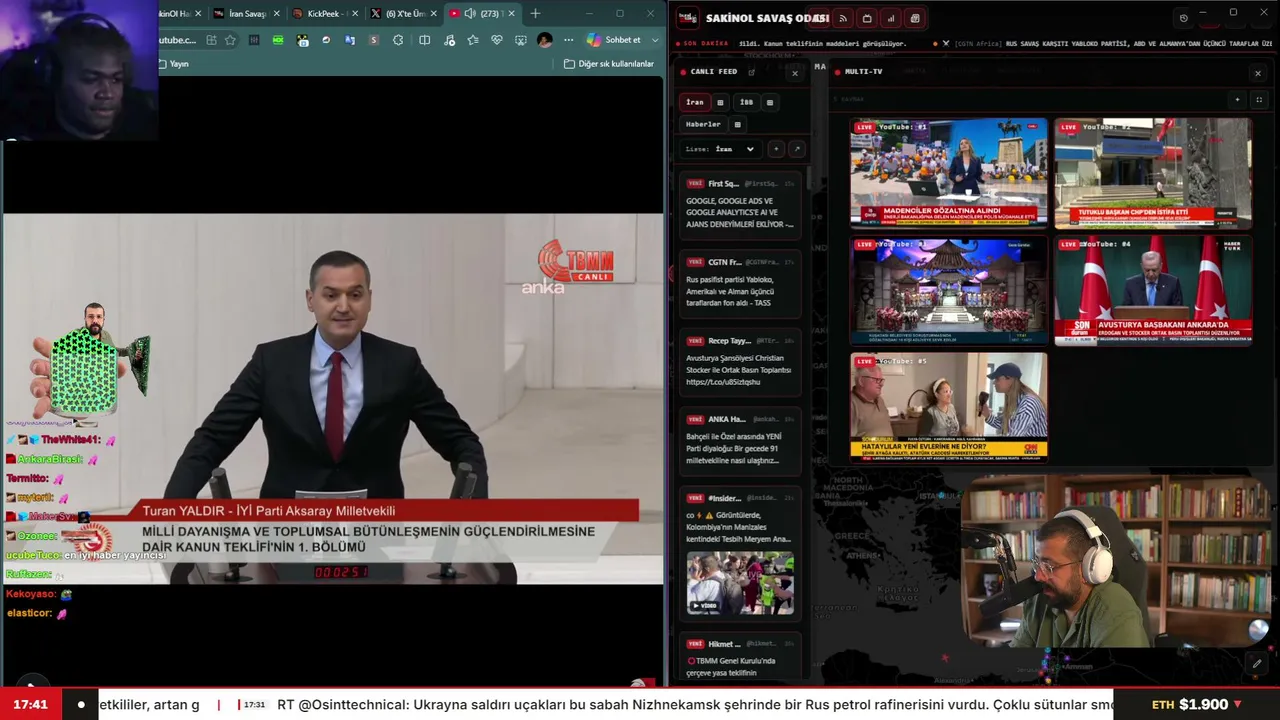The image size is (1280, 720).
Task: Open browser favorites list icon
Action: coord(473,40)
